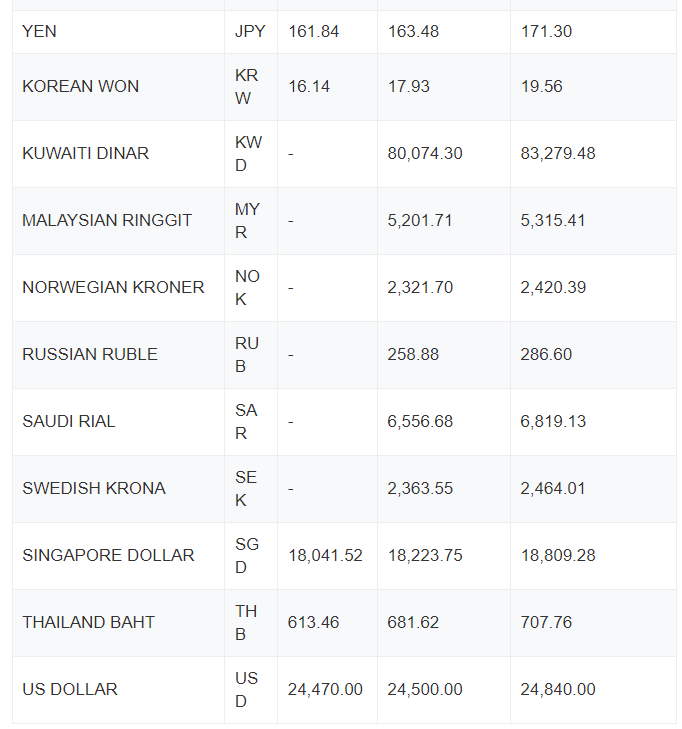The height and width of the screenshot is (729, 682).
Task: Select the SAUDI RIAL currency name
Action: [x=69, y=421]
